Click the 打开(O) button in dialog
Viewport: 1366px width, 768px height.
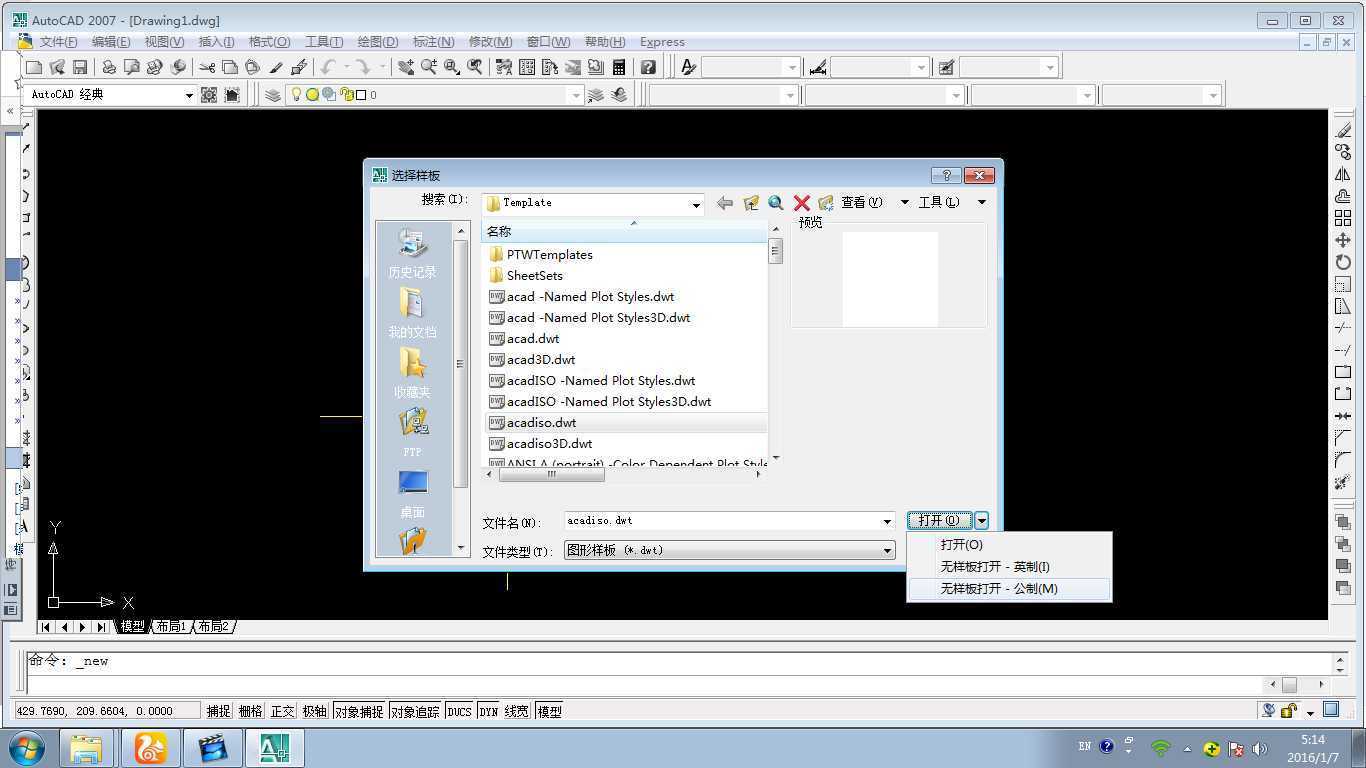[940, 520]
